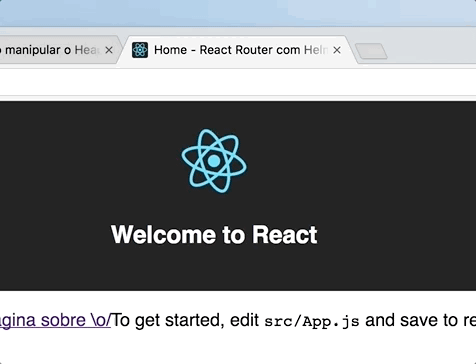
Task: Close the 'manipular o Head' tab
Action: [109, 50]
